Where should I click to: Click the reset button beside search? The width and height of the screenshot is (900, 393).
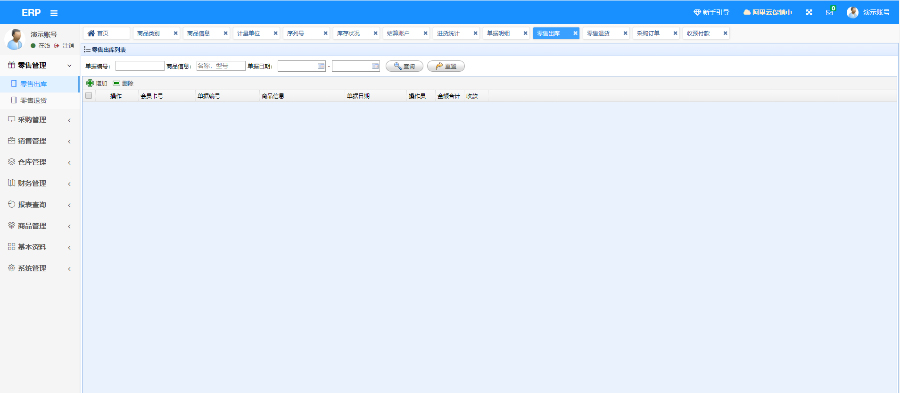coord(446,66)
